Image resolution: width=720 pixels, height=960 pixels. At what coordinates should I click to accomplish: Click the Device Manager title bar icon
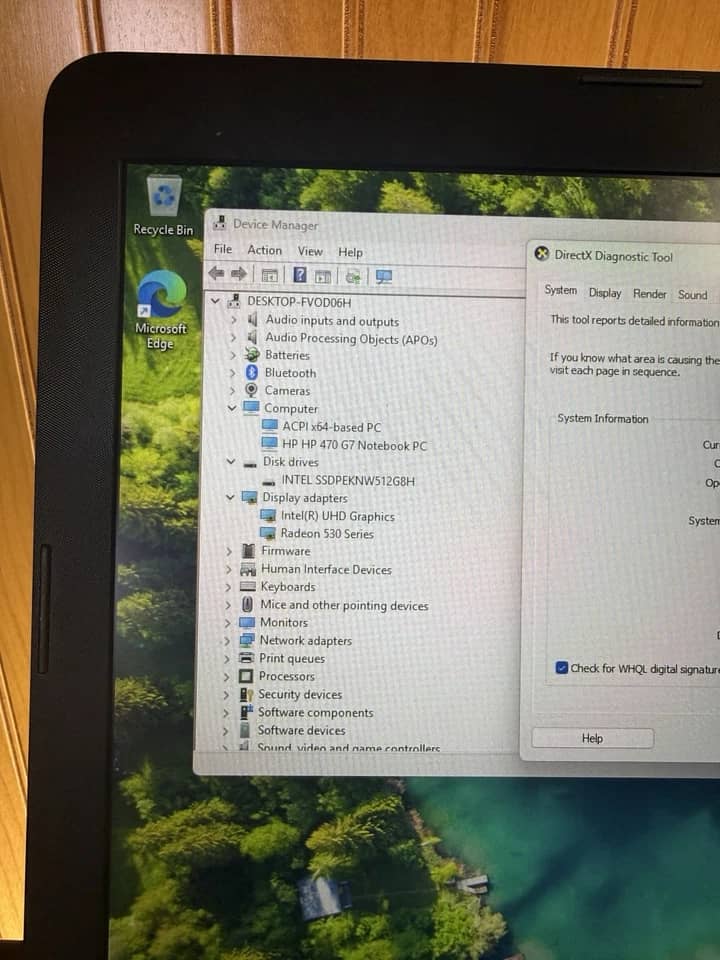click(219, 223)
